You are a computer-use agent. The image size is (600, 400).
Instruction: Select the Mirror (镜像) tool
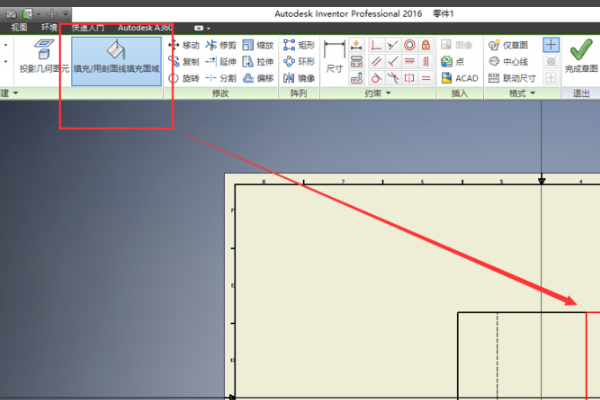pos(298,77)
